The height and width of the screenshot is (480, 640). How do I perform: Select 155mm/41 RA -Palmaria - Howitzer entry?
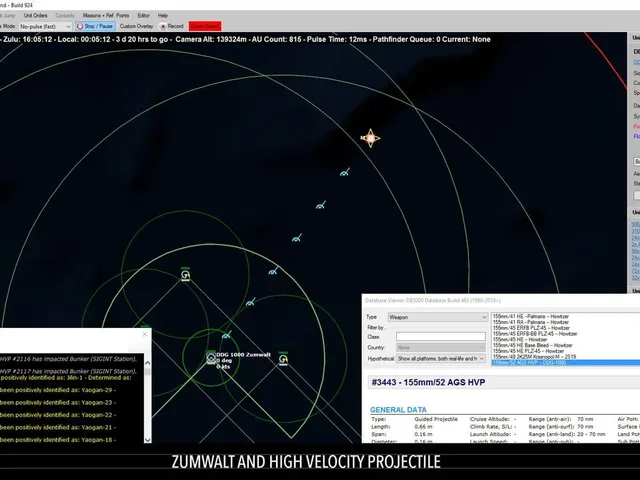531,322
